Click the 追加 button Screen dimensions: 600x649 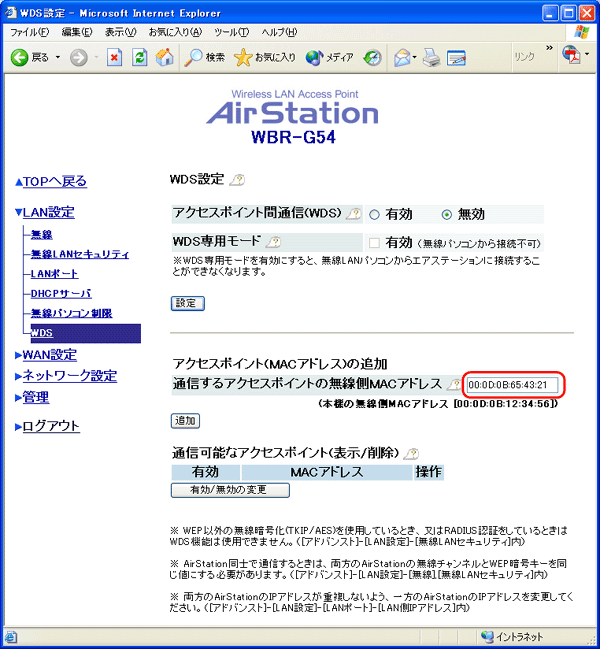coord(185,421)
